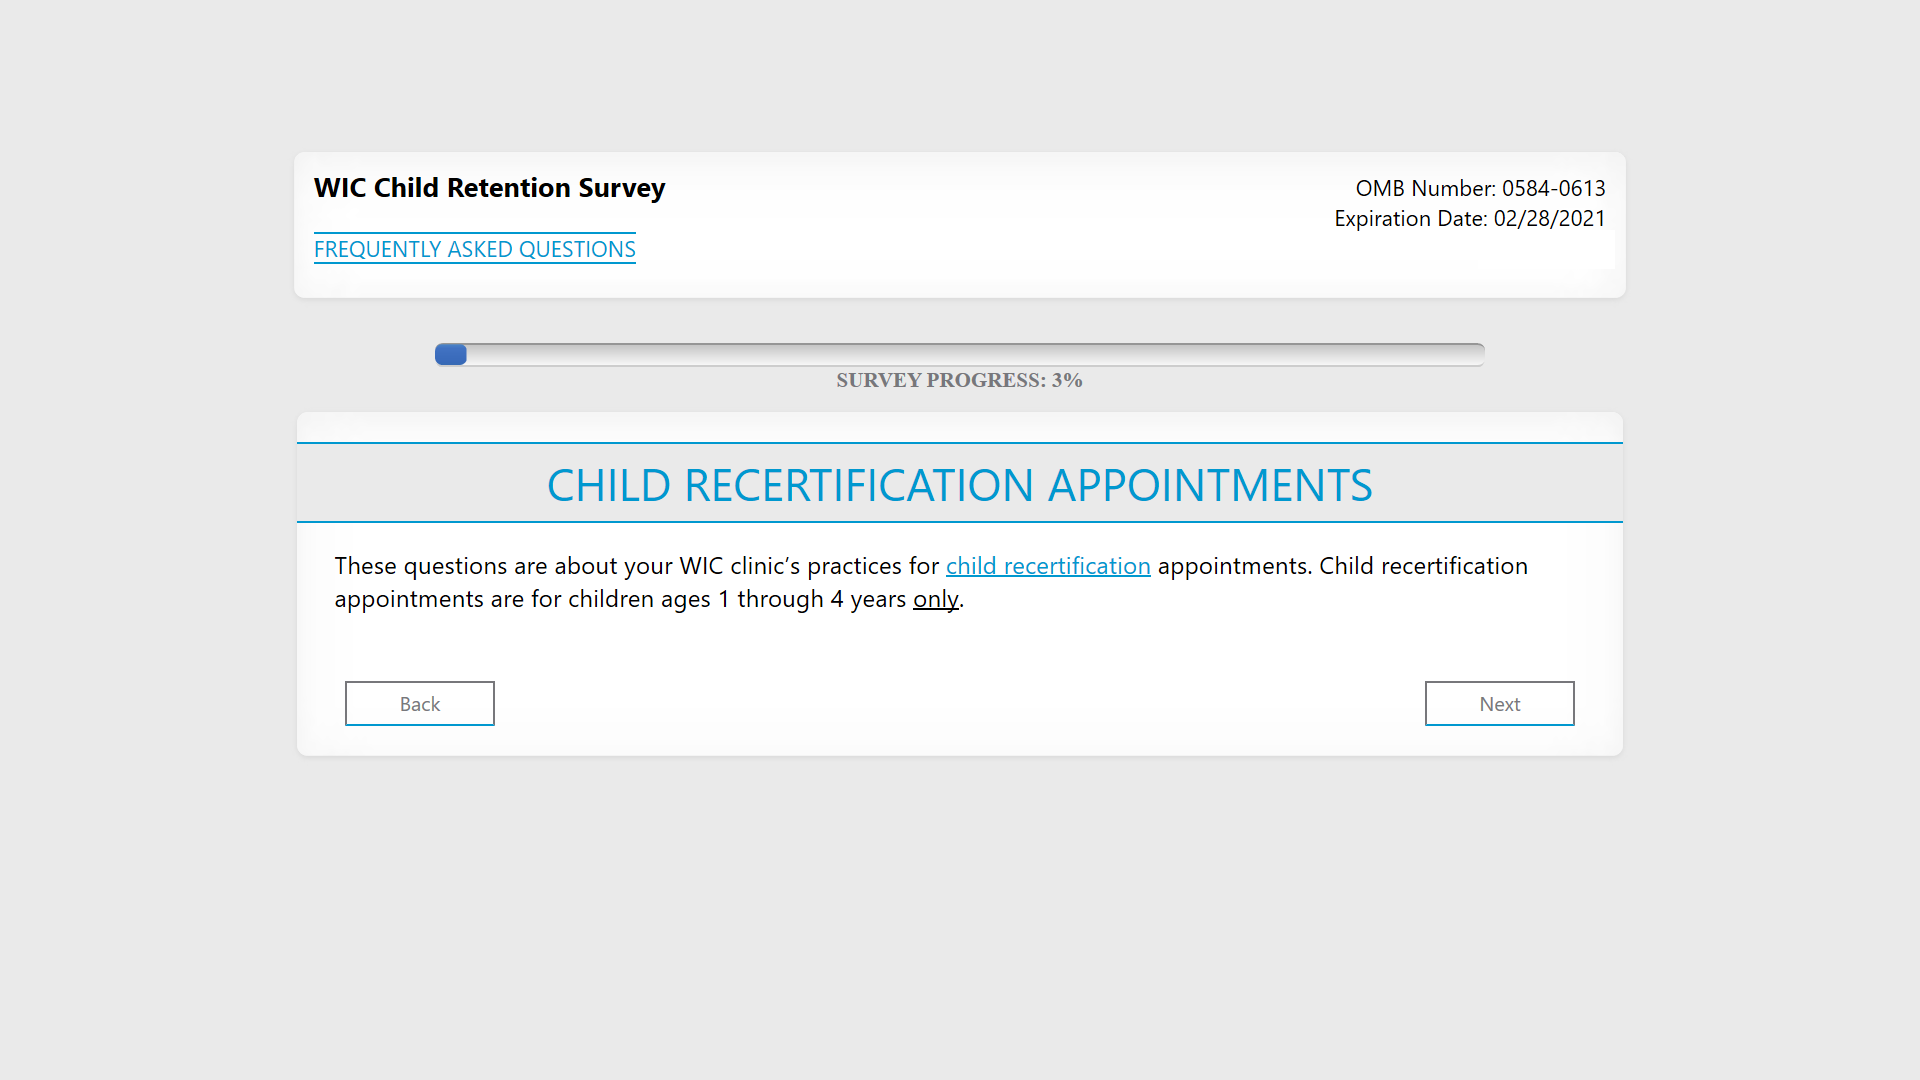Click the sentence Child recertification after appointments period
The image size is (1920, 1080).
(1423, 566)
